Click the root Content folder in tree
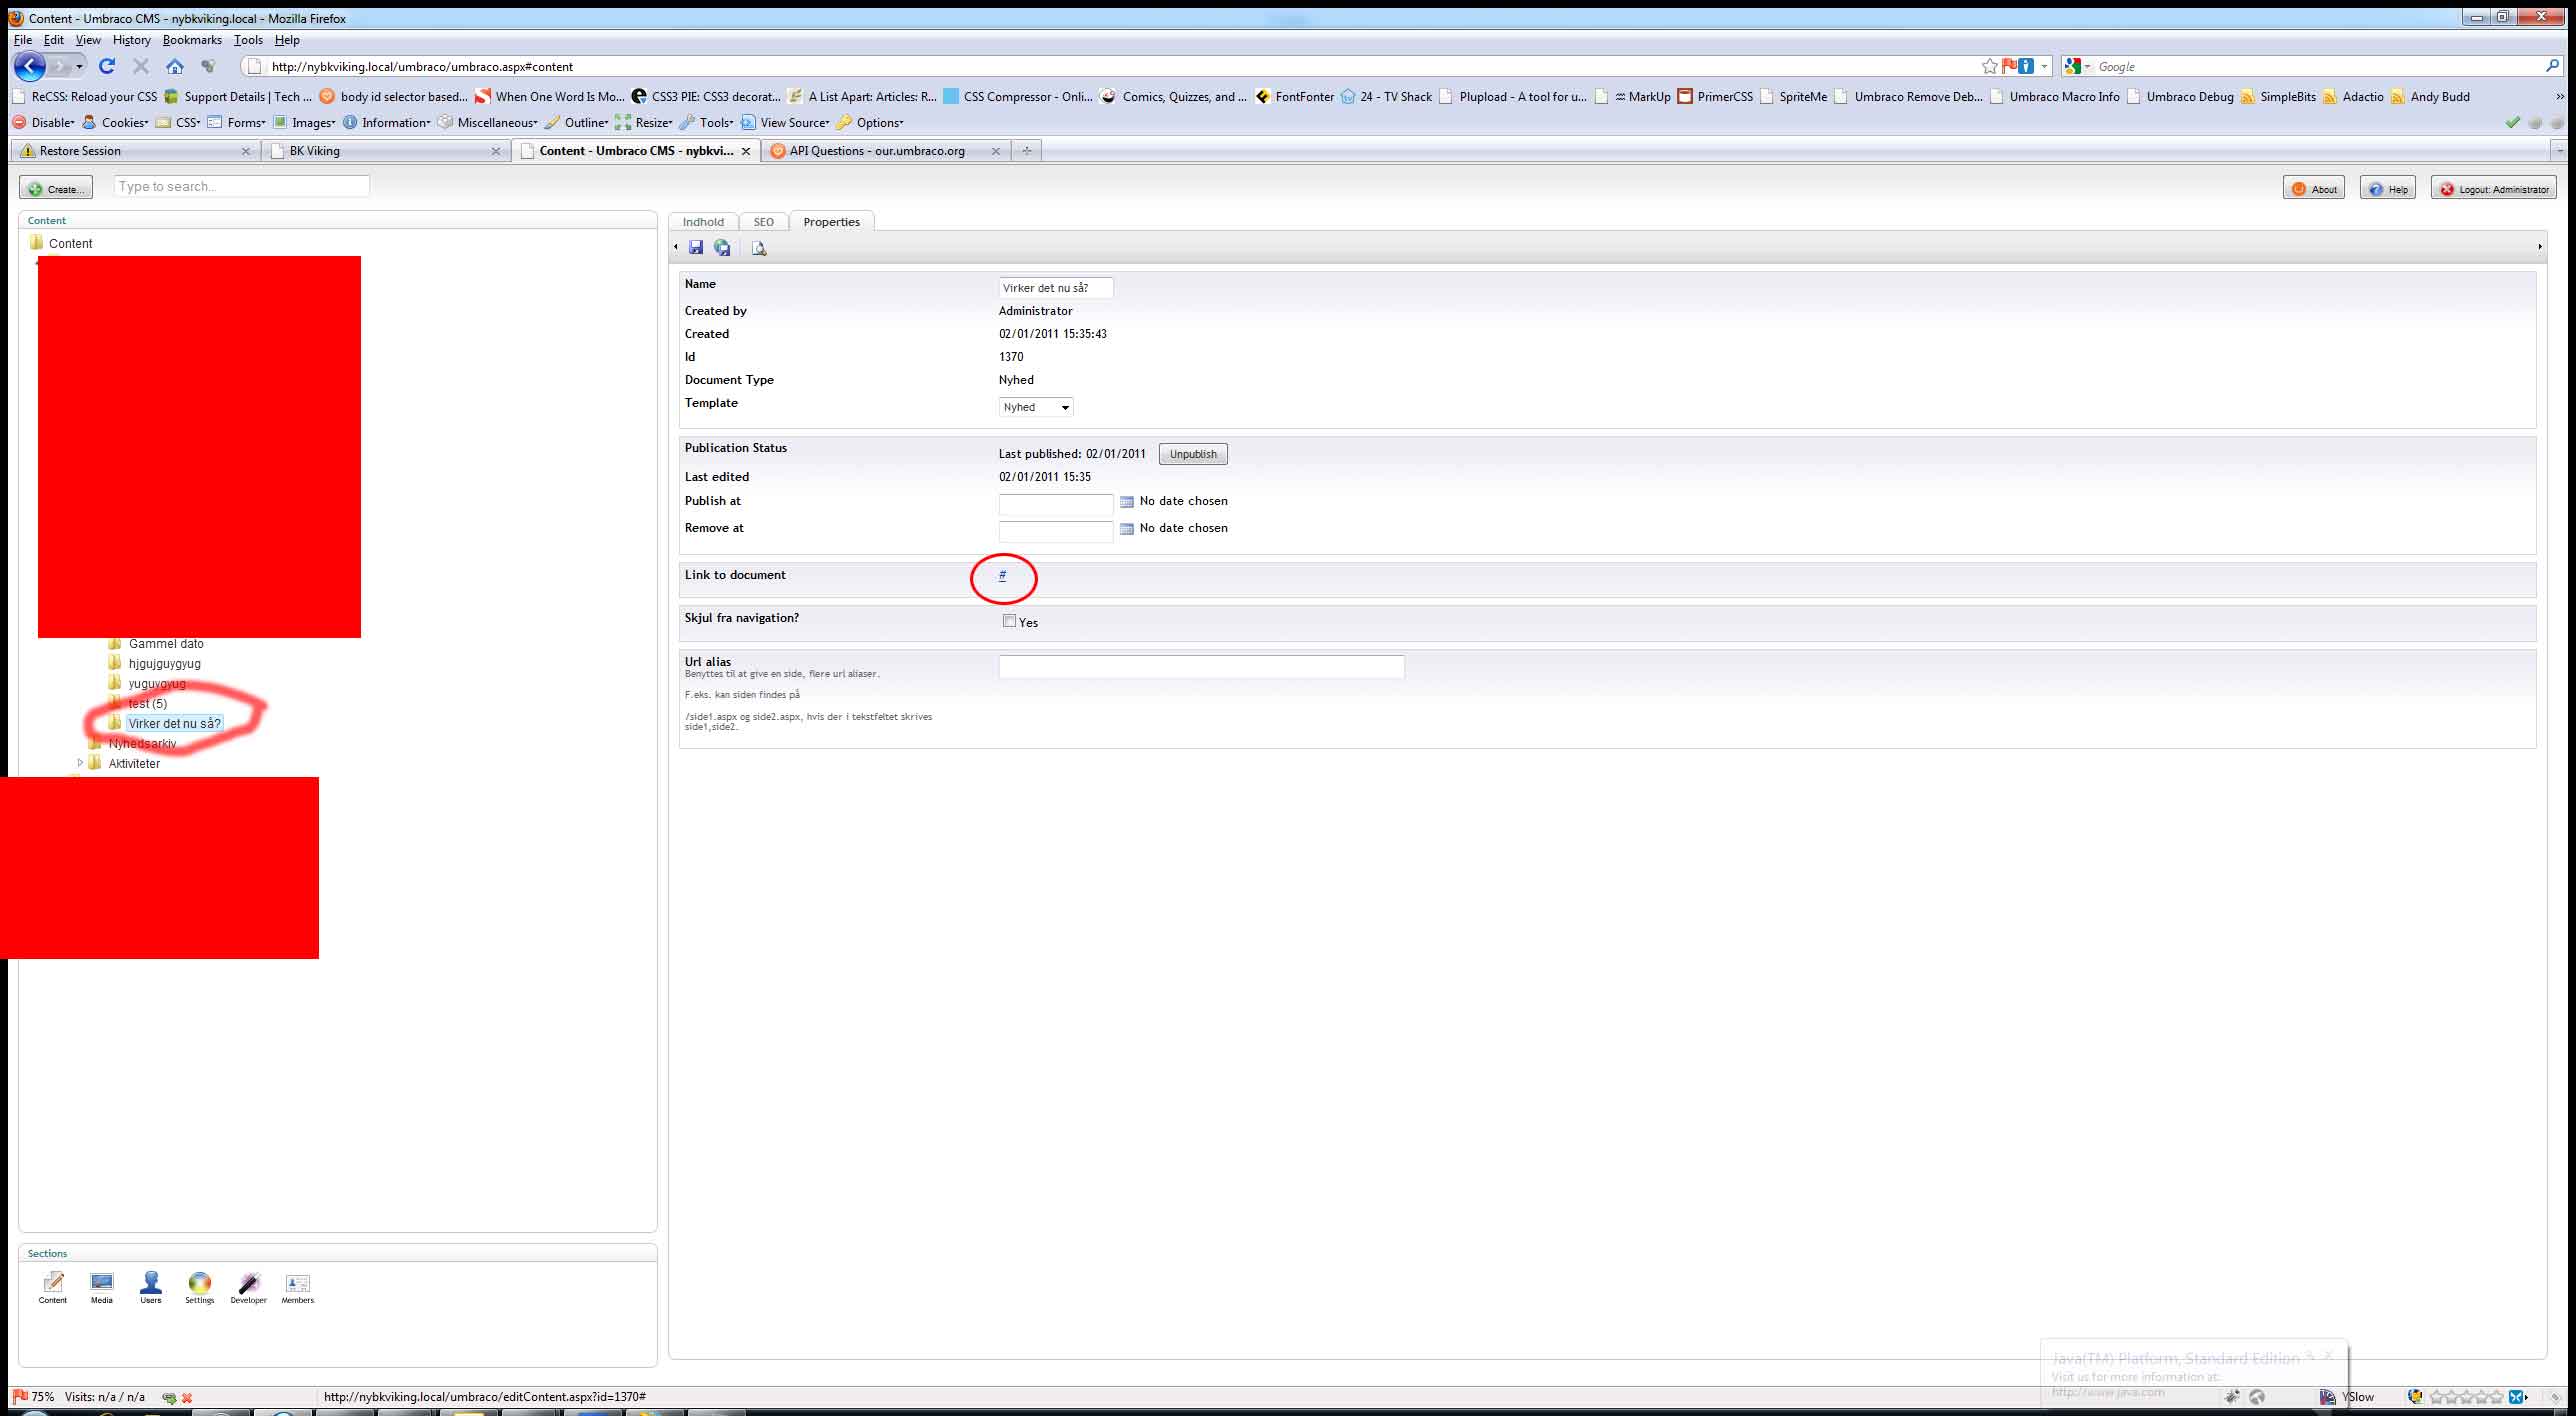Image resolution: width=2576 pixels, height=1416 pixels. coord(61,243)
